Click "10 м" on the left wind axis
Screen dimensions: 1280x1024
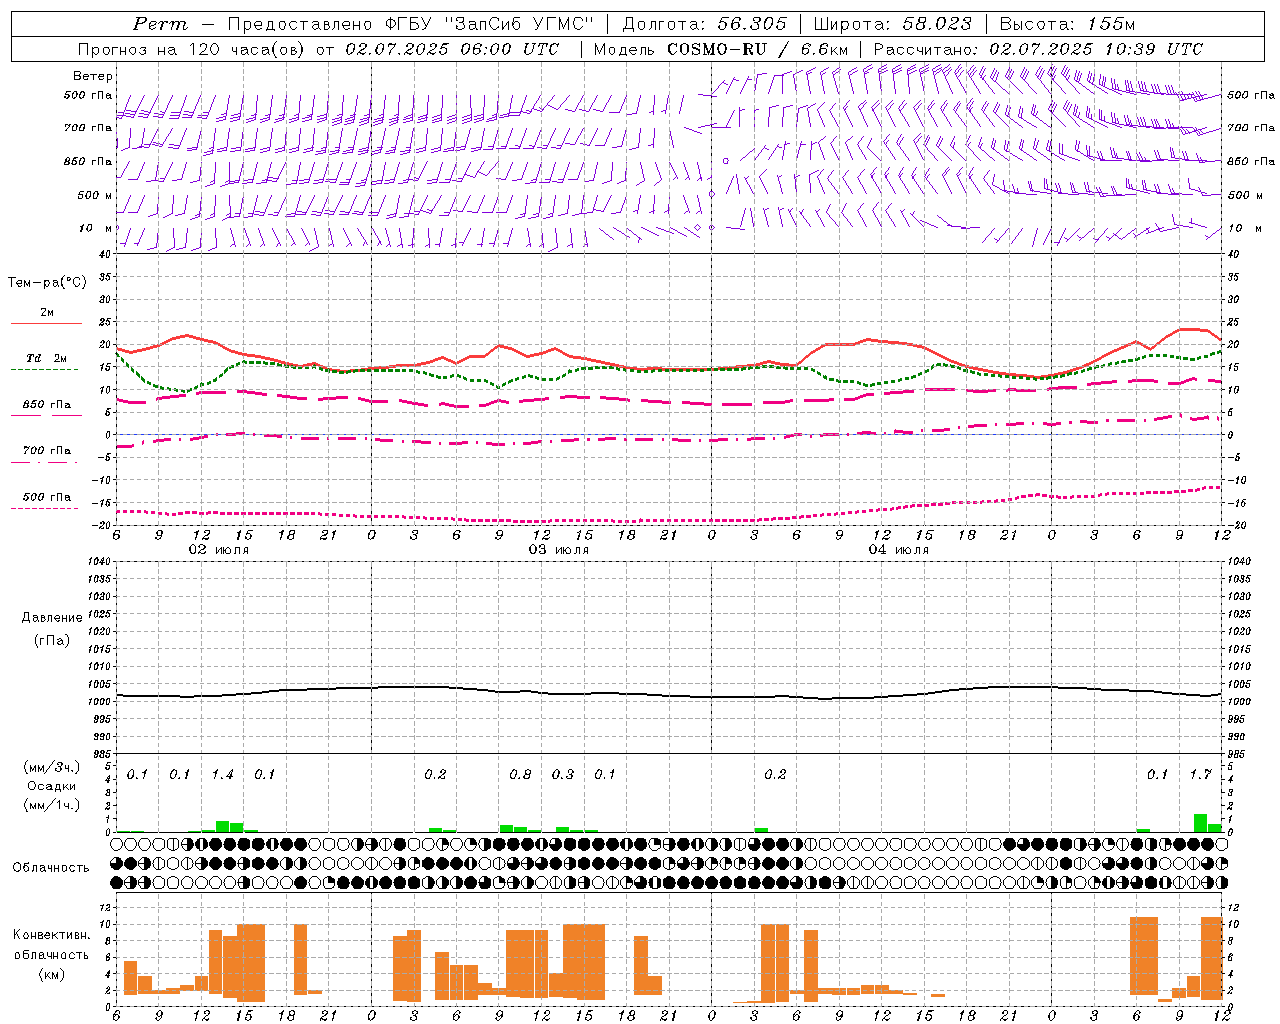coord(96,229)
